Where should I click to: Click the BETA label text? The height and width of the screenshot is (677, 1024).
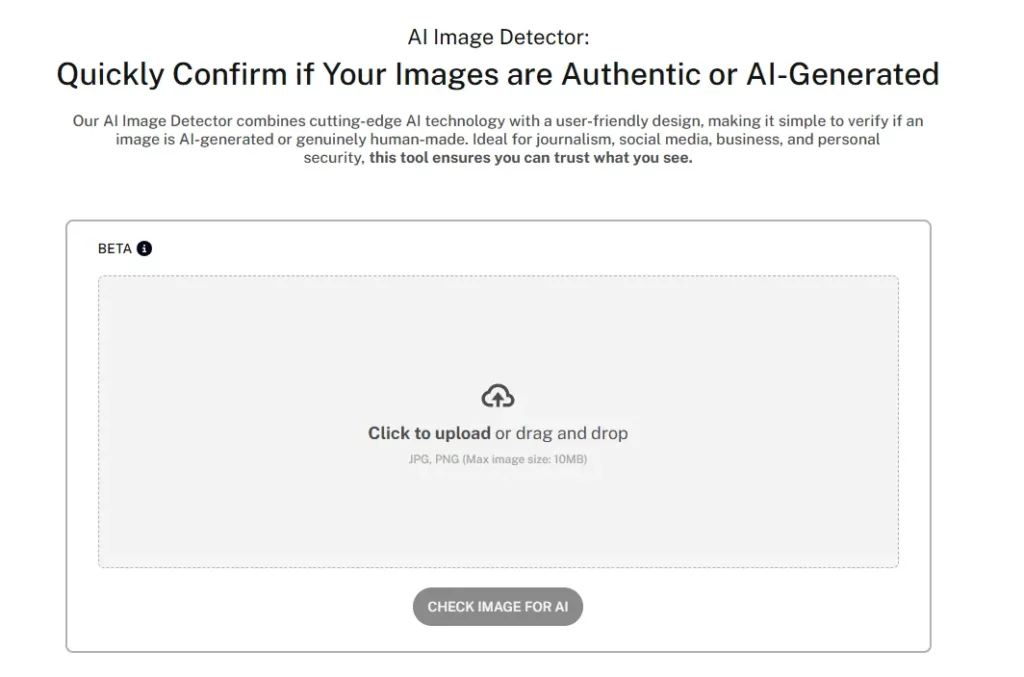click(113, 247)
